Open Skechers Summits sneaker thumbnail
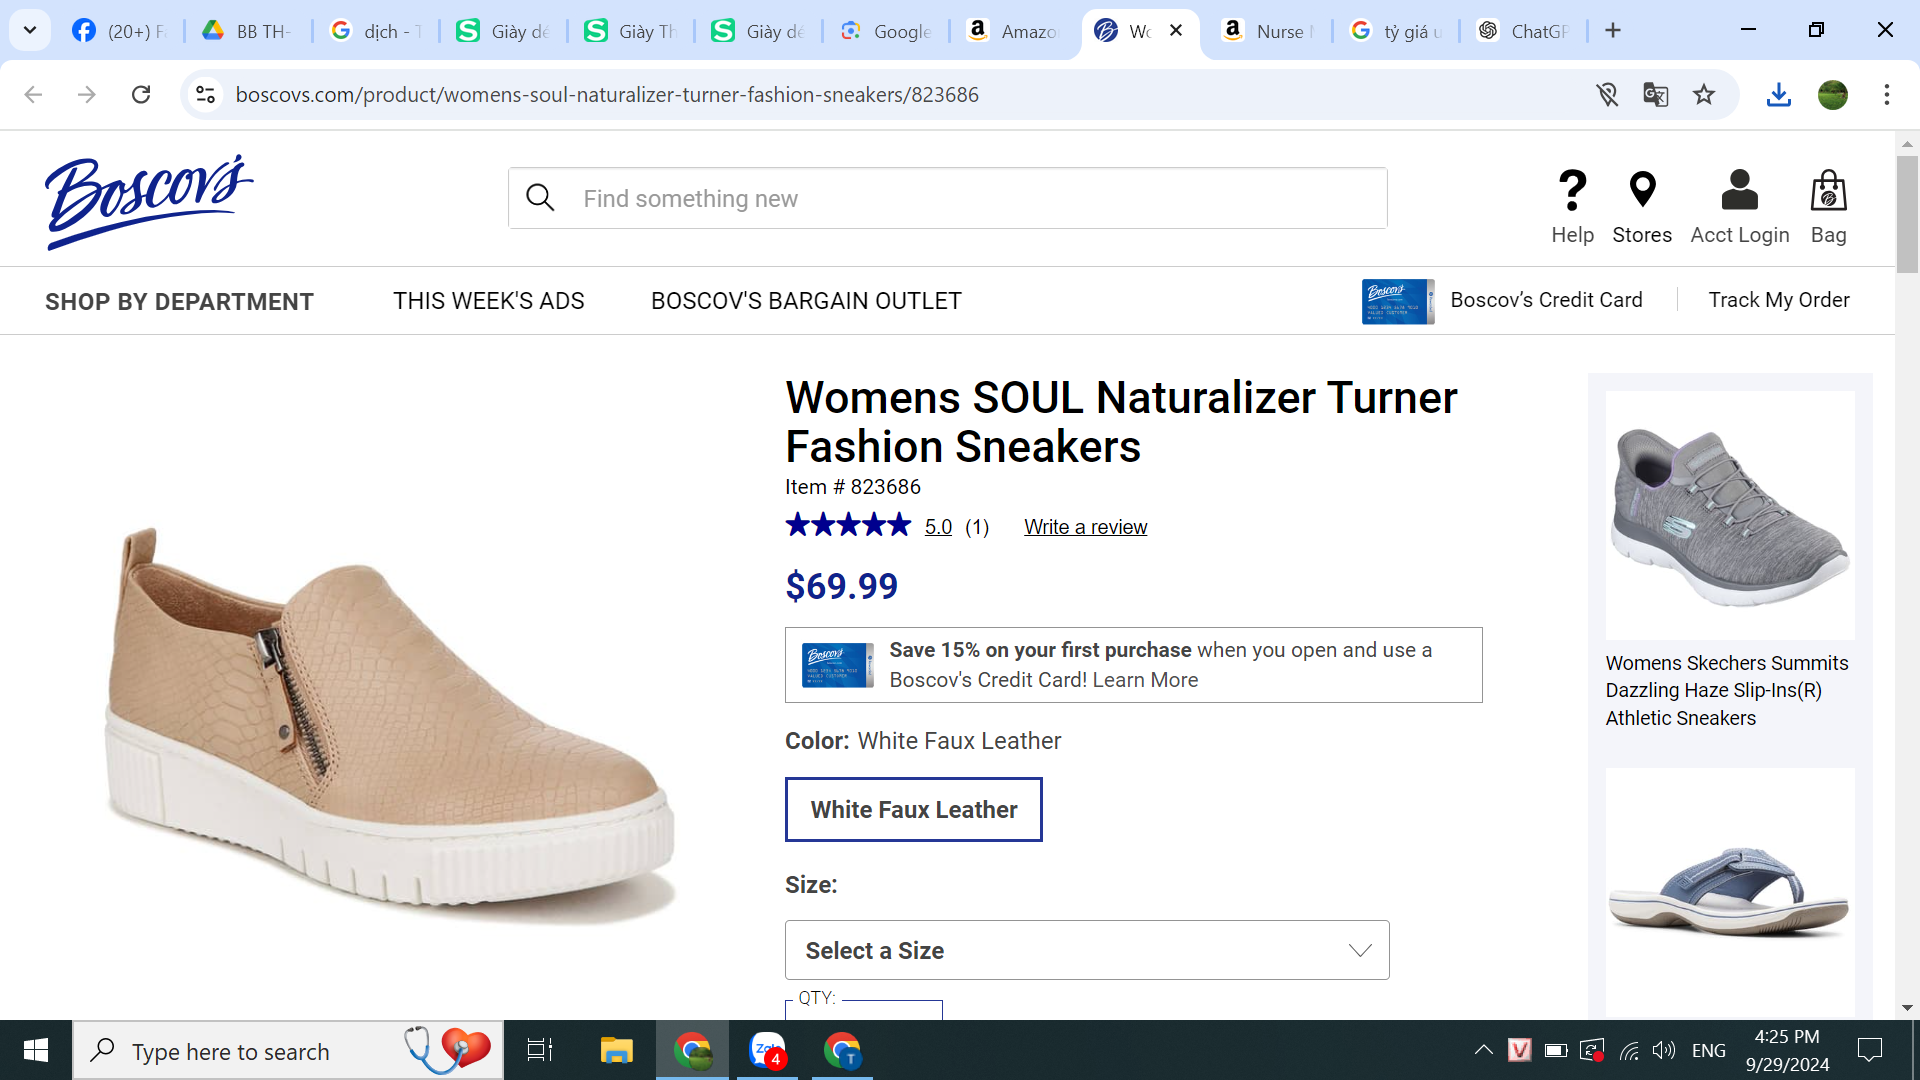Screen dimensions: 1920x1080 1729,515
